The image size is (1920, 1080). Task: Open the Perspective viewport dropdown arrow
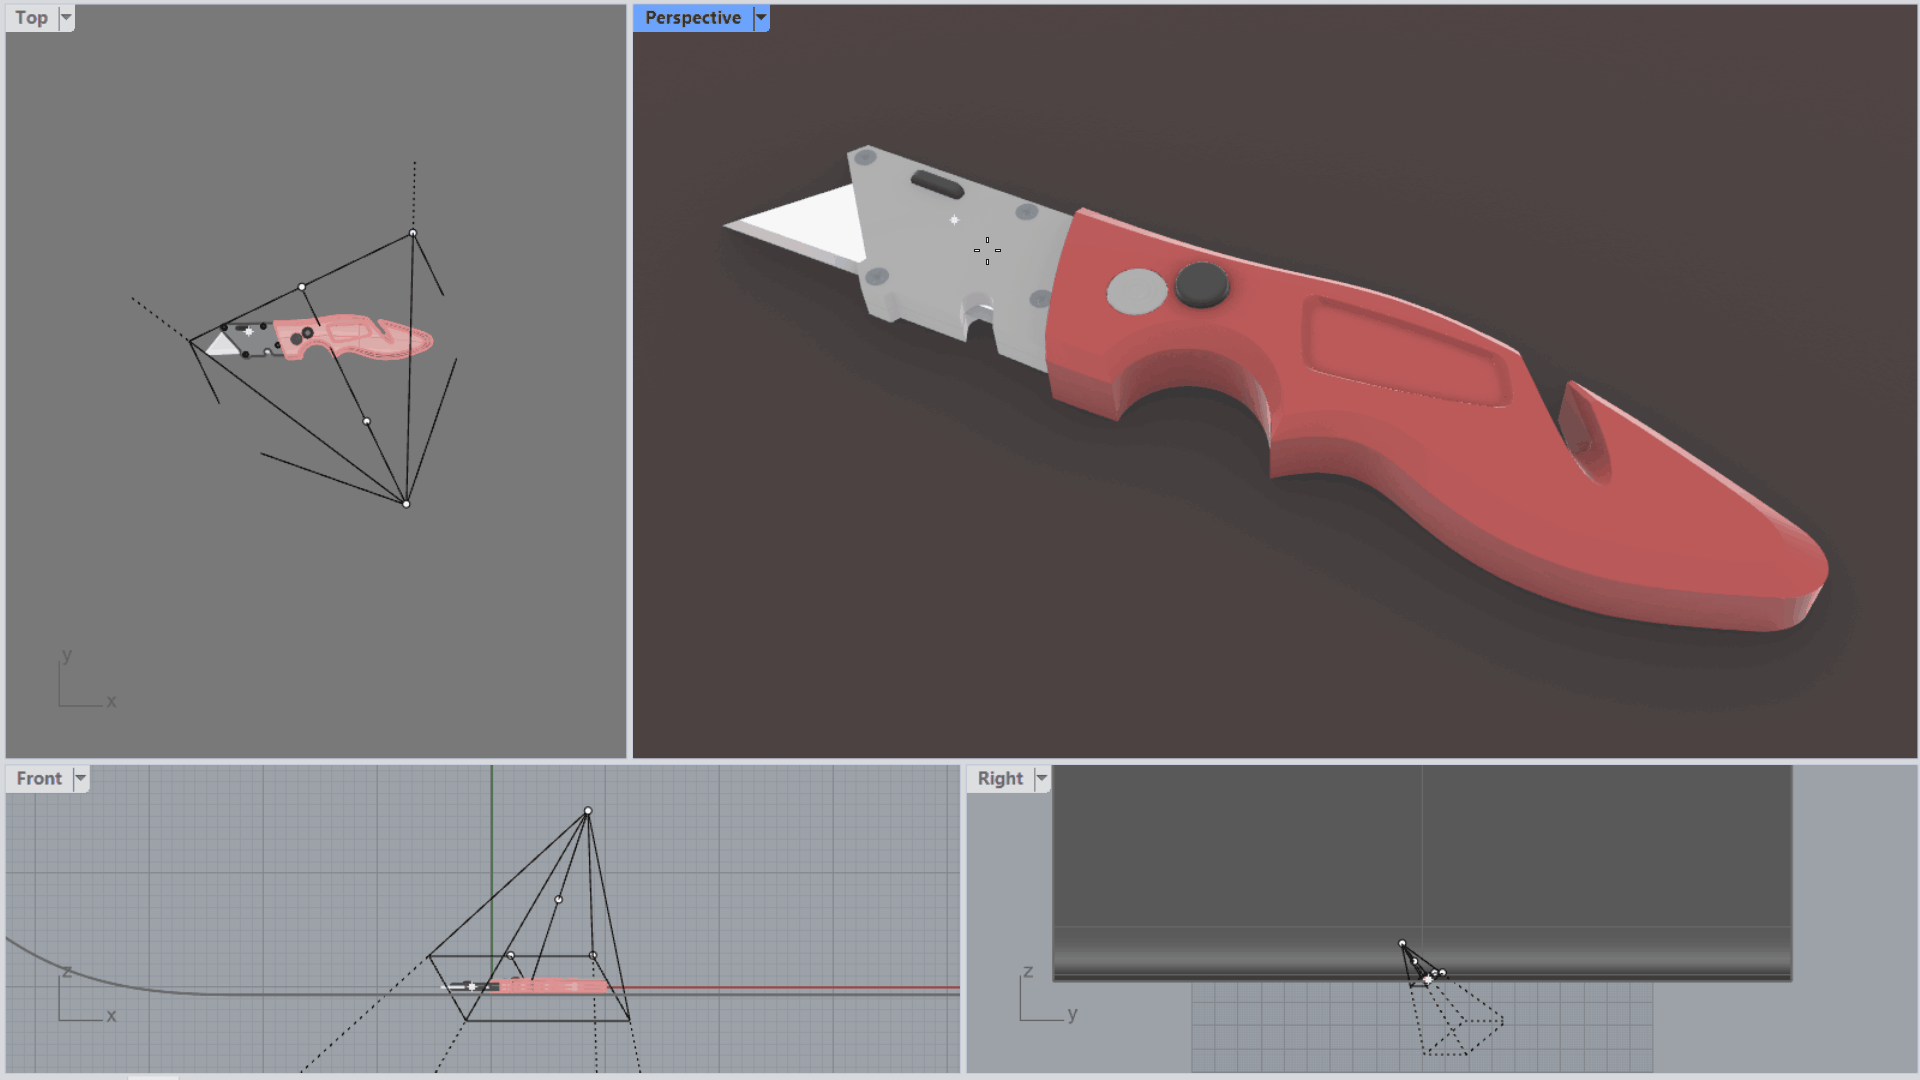point(761,17)
